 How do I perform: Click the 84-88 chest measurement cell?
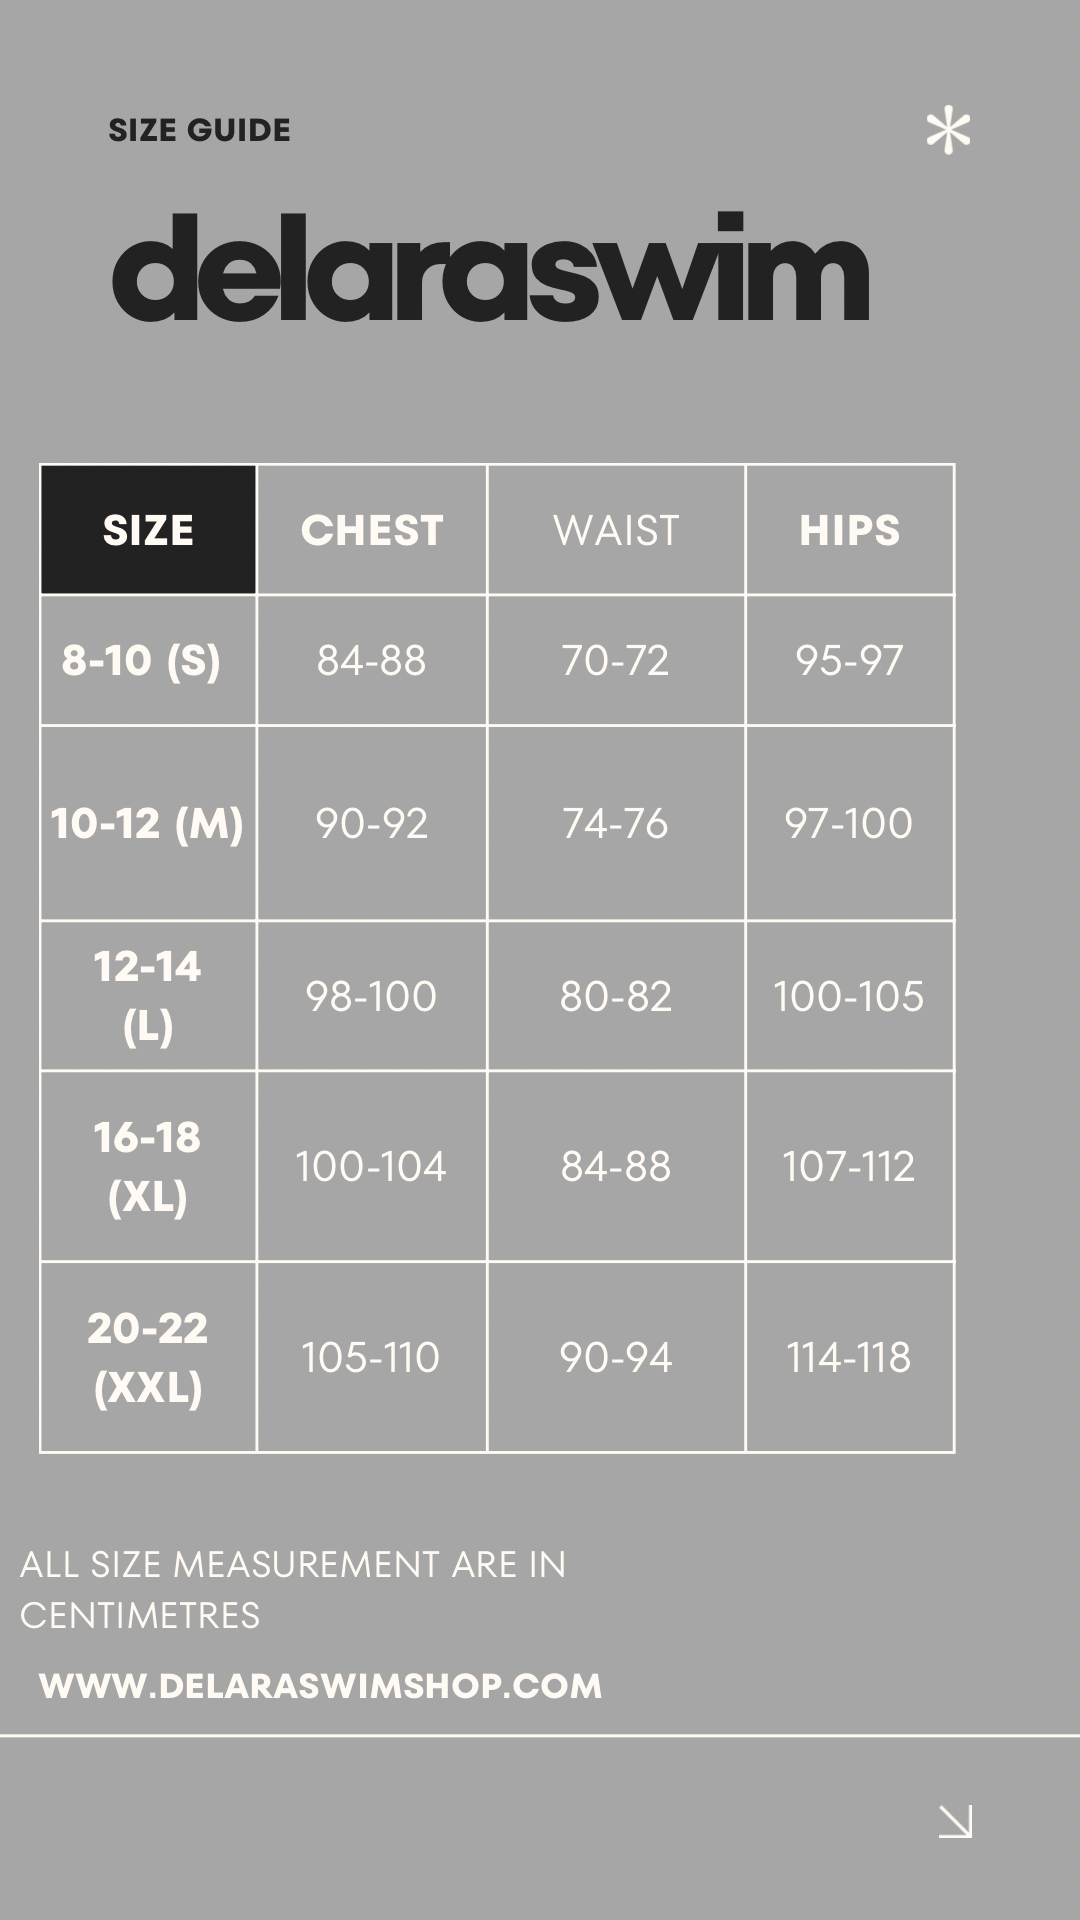371,660
